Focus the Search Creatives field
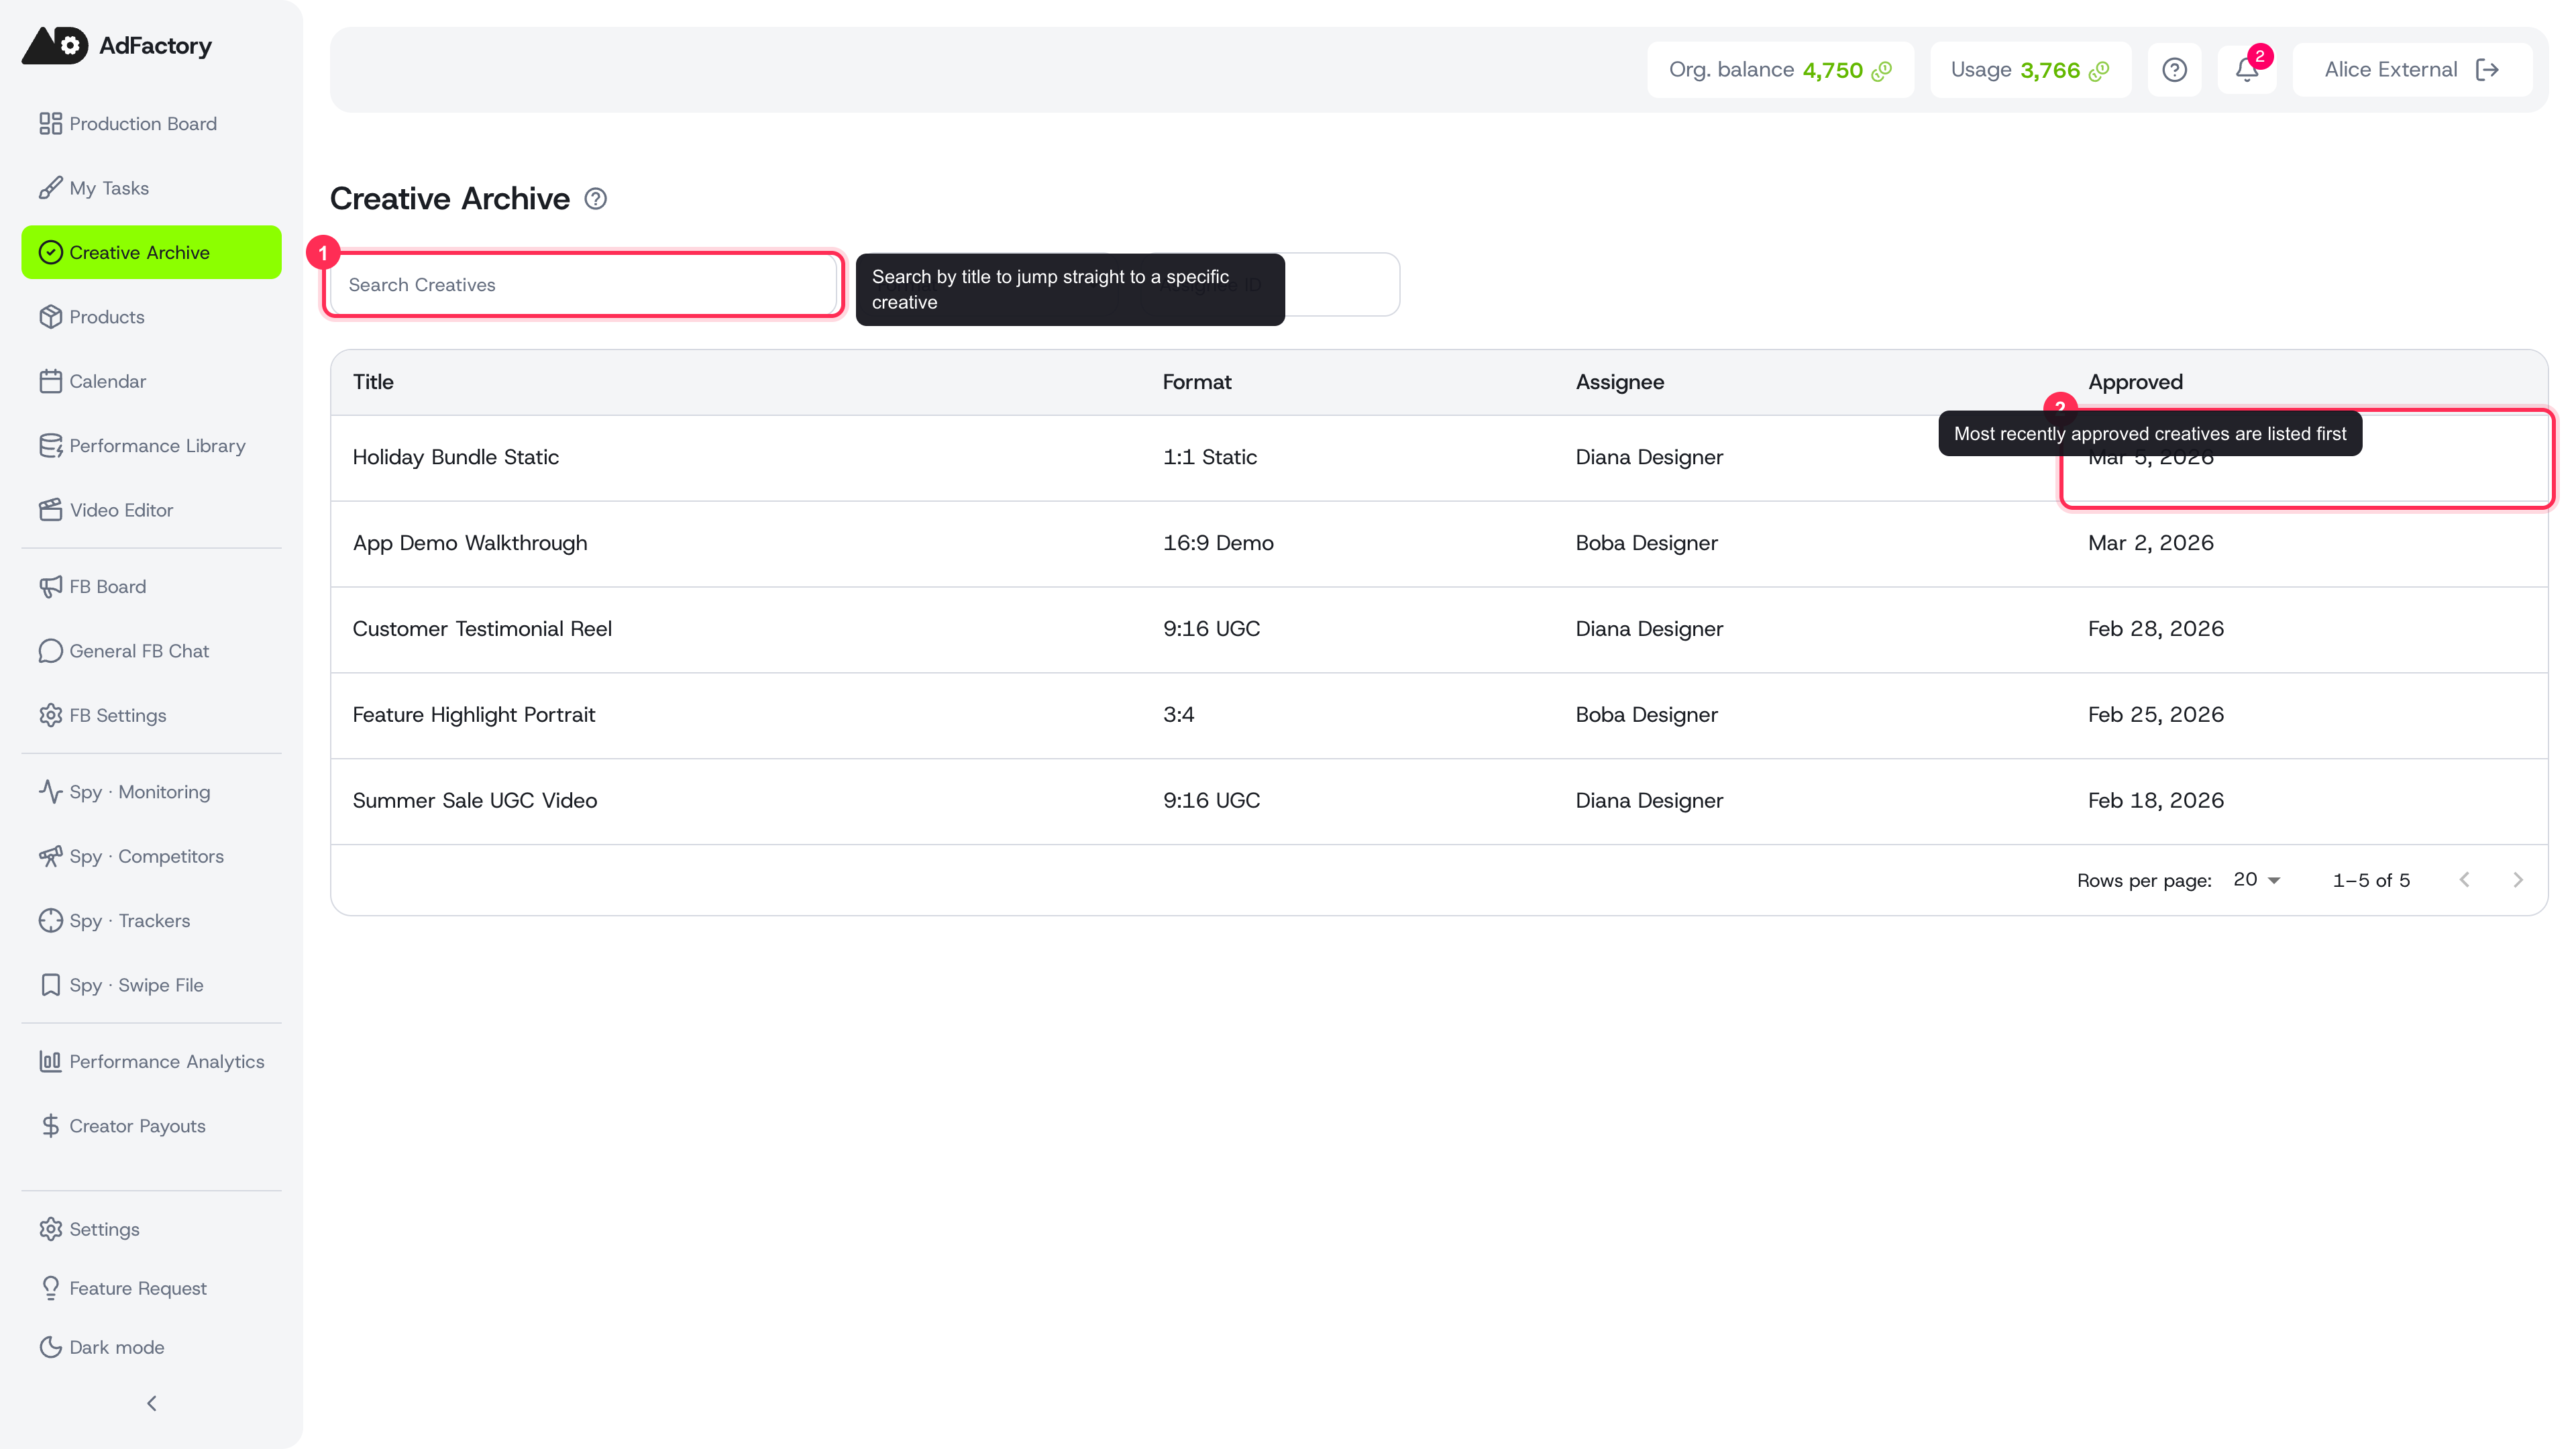Image resolution: width=2576 pixels, height=1449 pixels. click(584, 285)
